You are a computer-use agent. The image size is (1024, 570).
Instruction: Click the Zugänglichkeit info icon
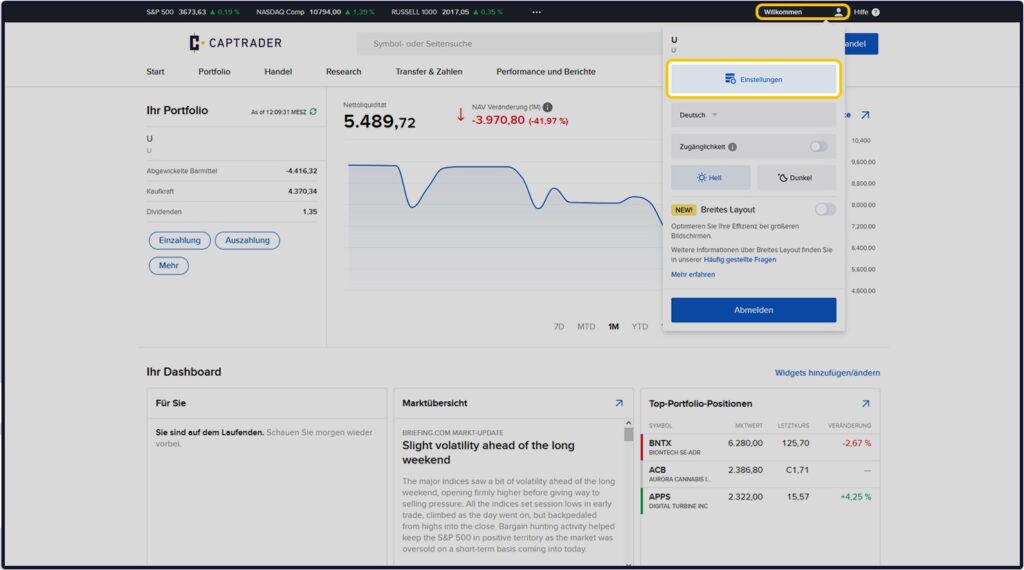click(733, 147)
